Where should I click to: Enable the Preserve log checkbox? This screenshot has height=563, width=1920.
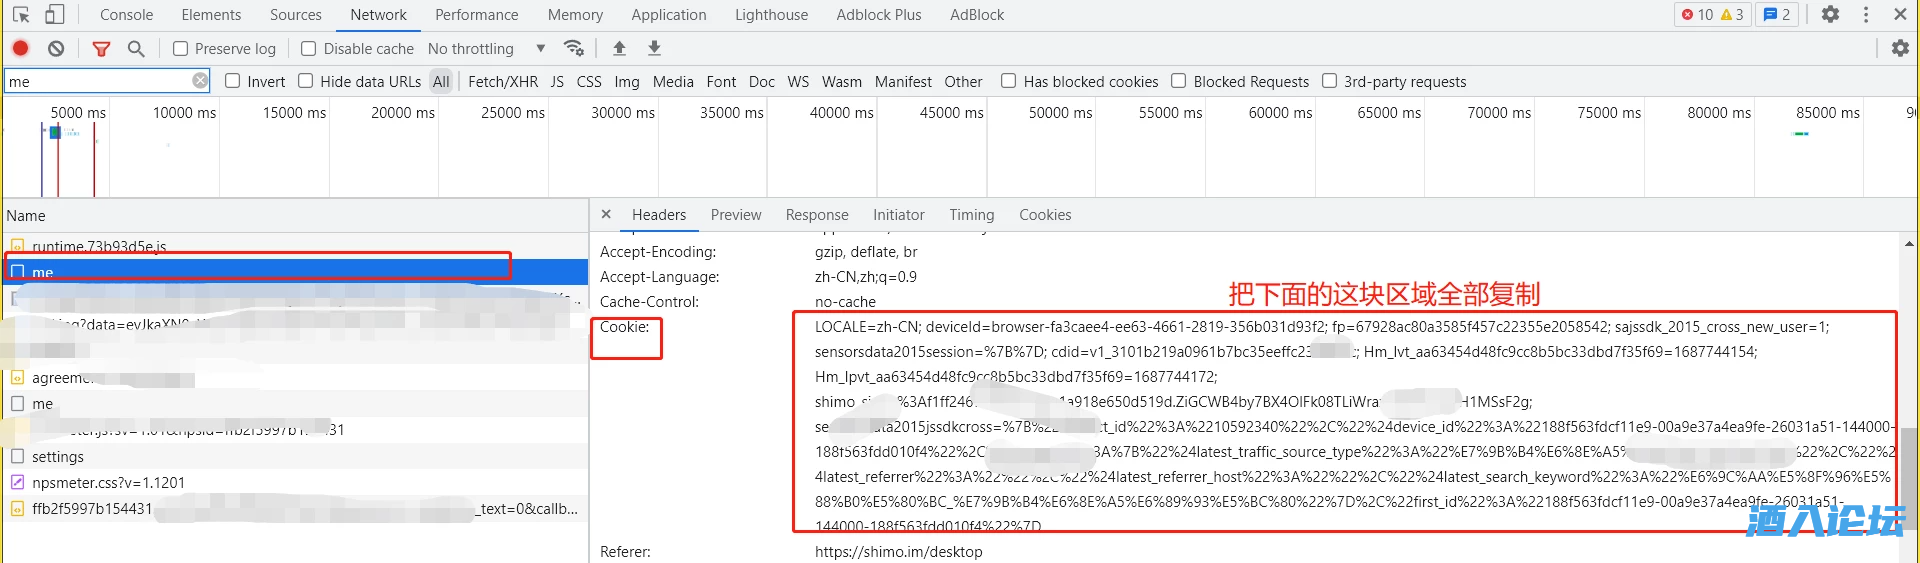pyautogui.click(x=181, y=48)
